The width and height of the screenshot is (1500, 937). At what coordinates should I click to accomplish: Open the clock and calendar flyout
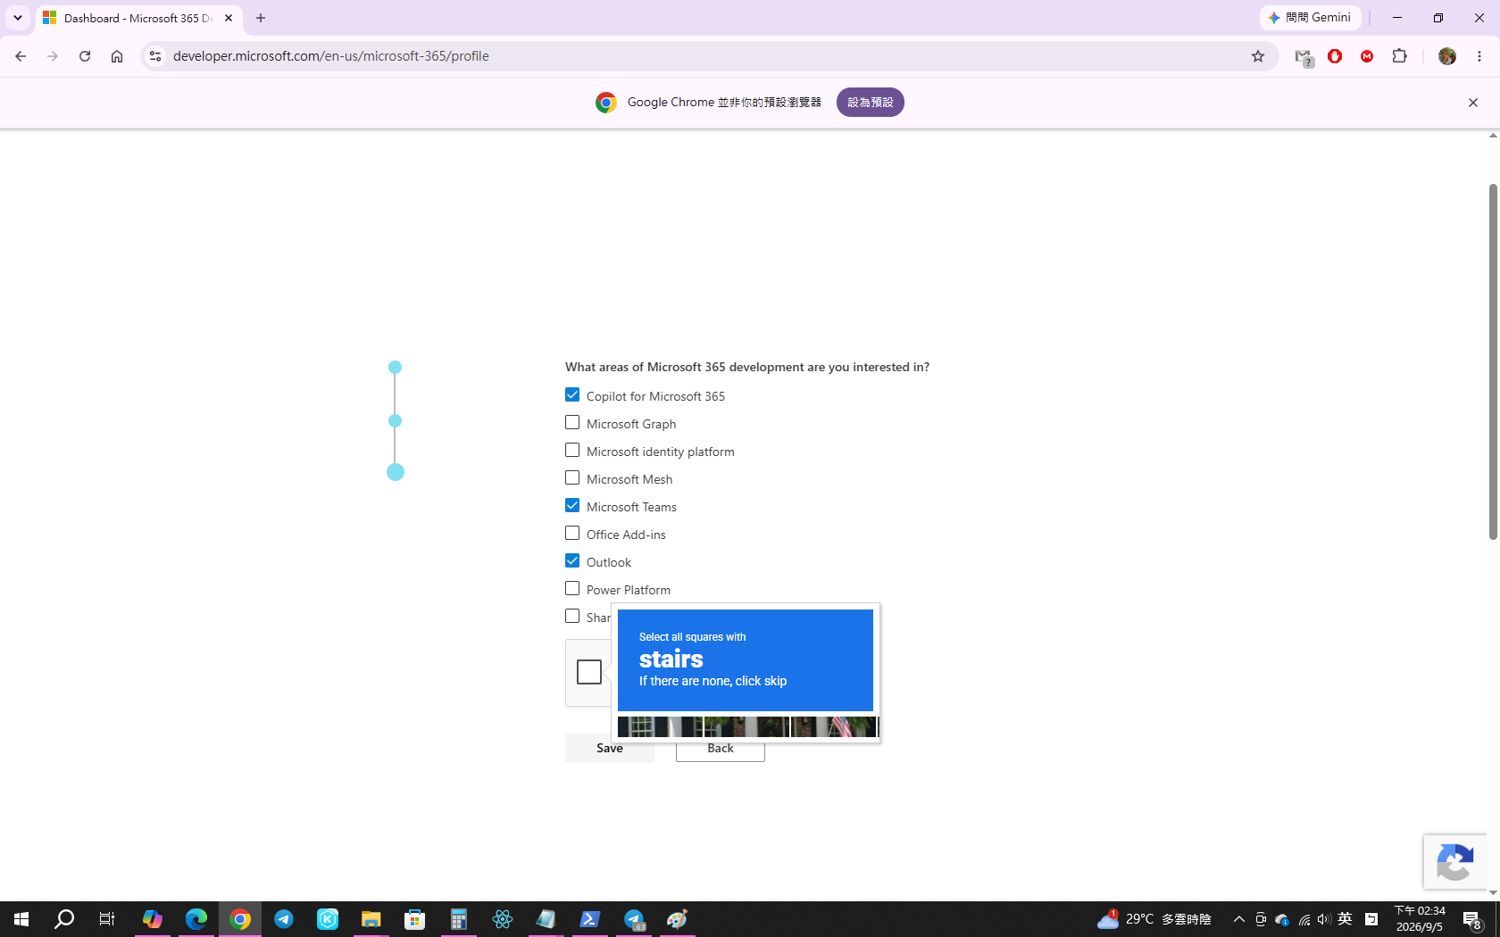pyautogui.click(x=1420, y=919)
